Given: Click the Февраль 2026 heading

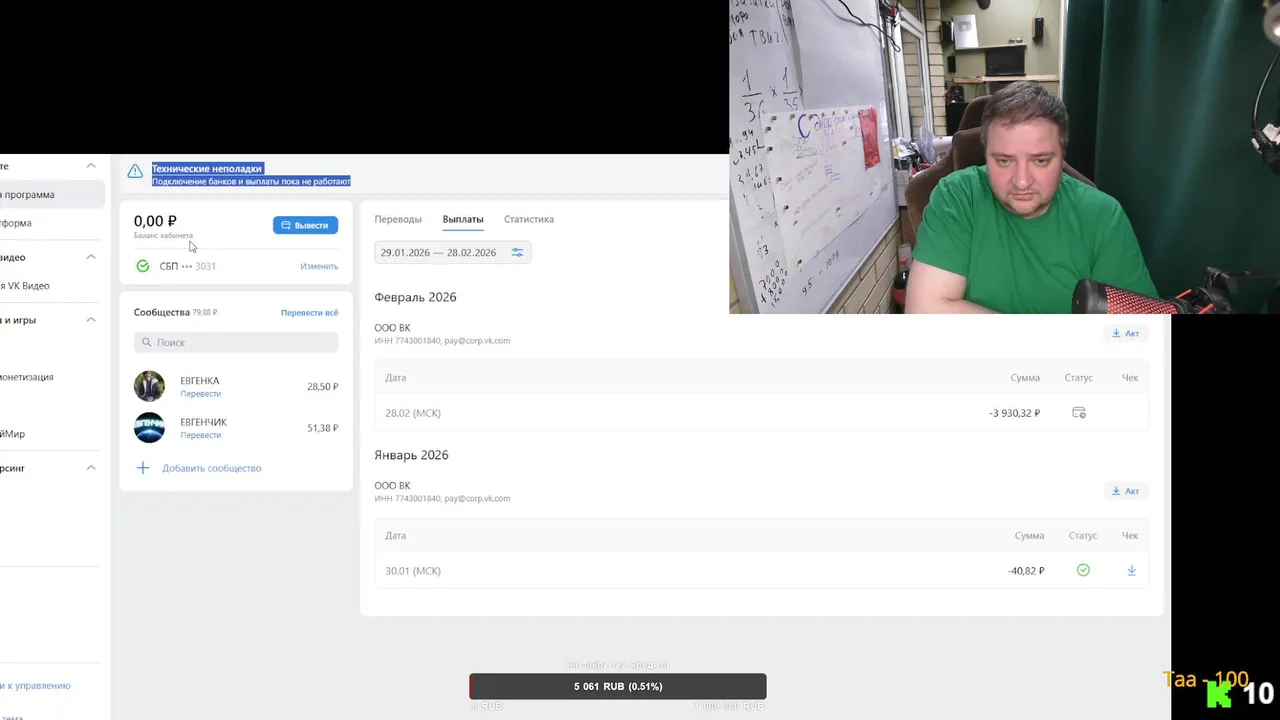Looking at the screenshot, I should pyautogui.click(x=415, y=297).
